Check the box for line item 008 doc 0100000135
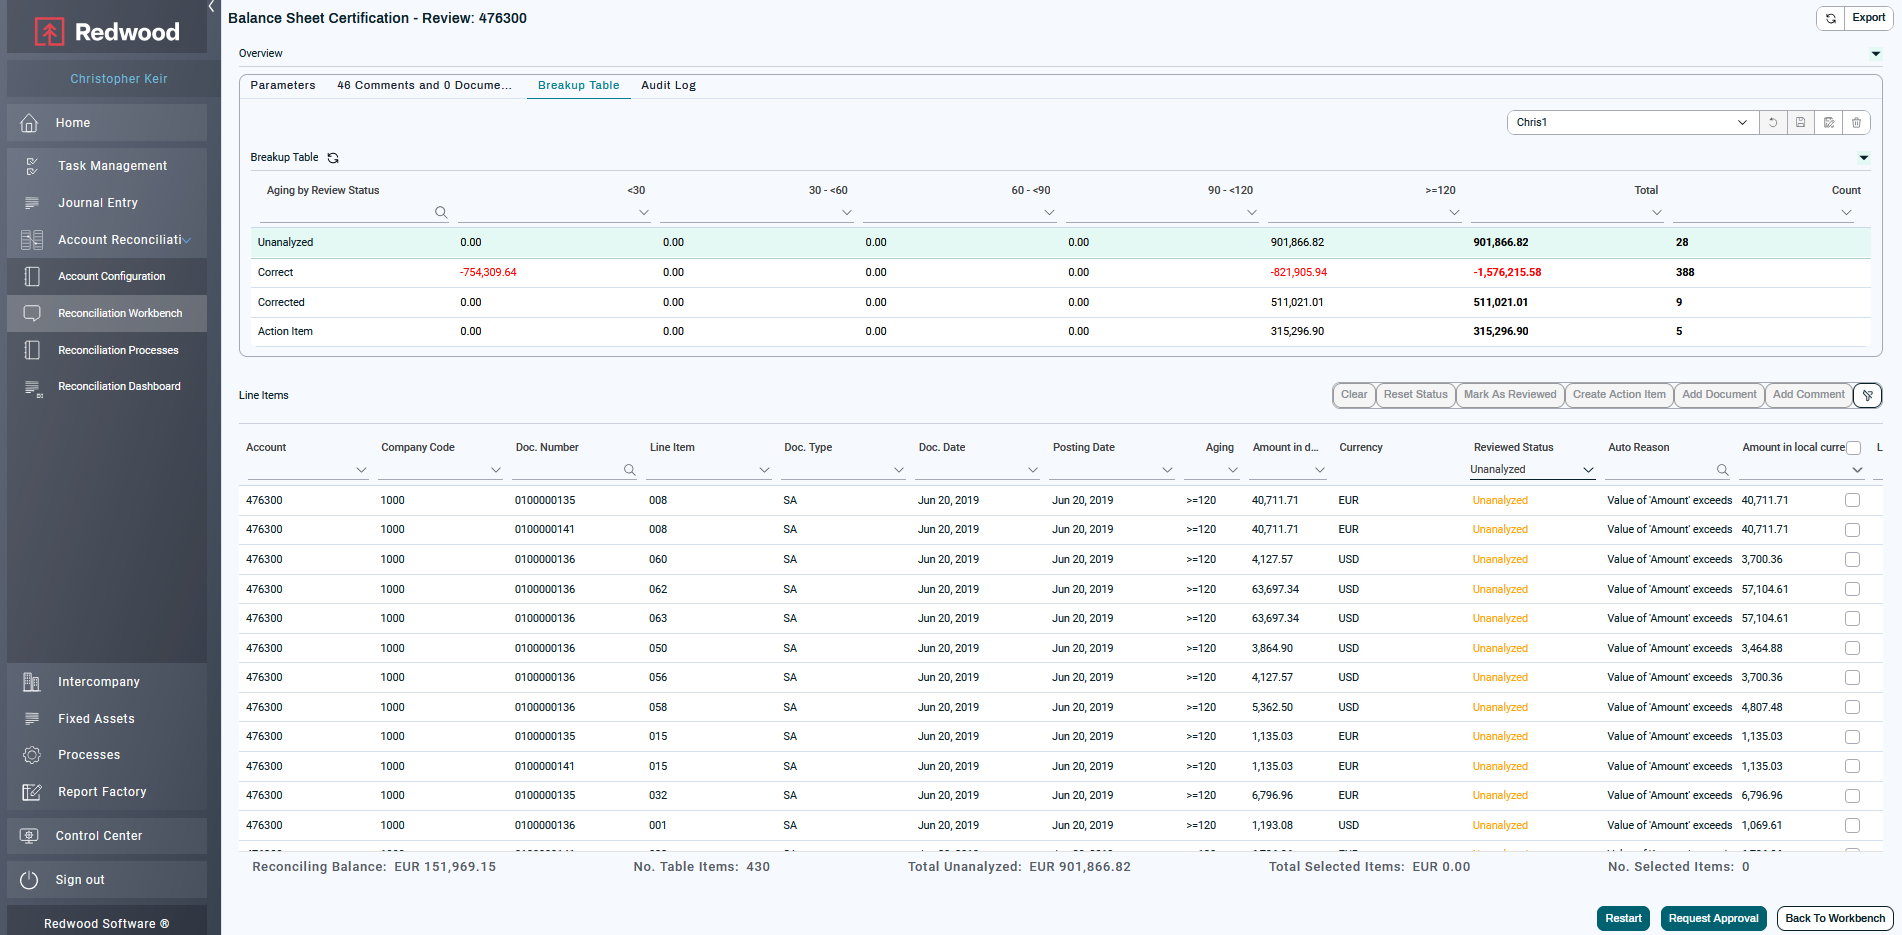 pos(1852,500)
